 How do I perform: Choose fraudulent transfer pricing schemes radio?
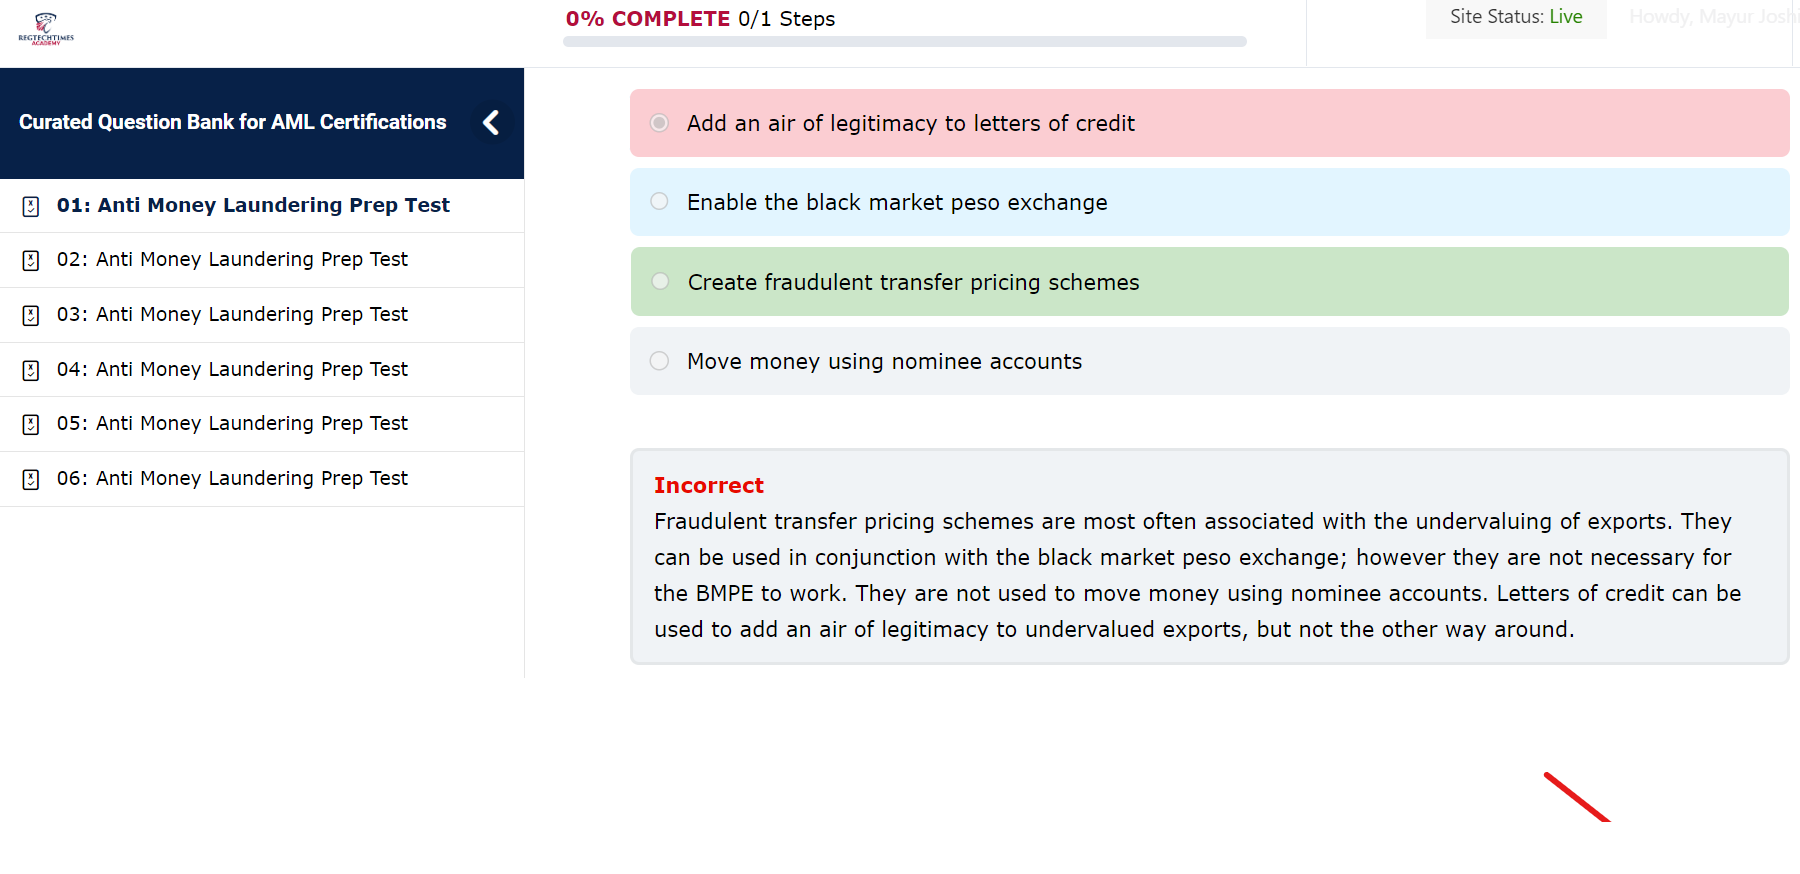[660, 281]
